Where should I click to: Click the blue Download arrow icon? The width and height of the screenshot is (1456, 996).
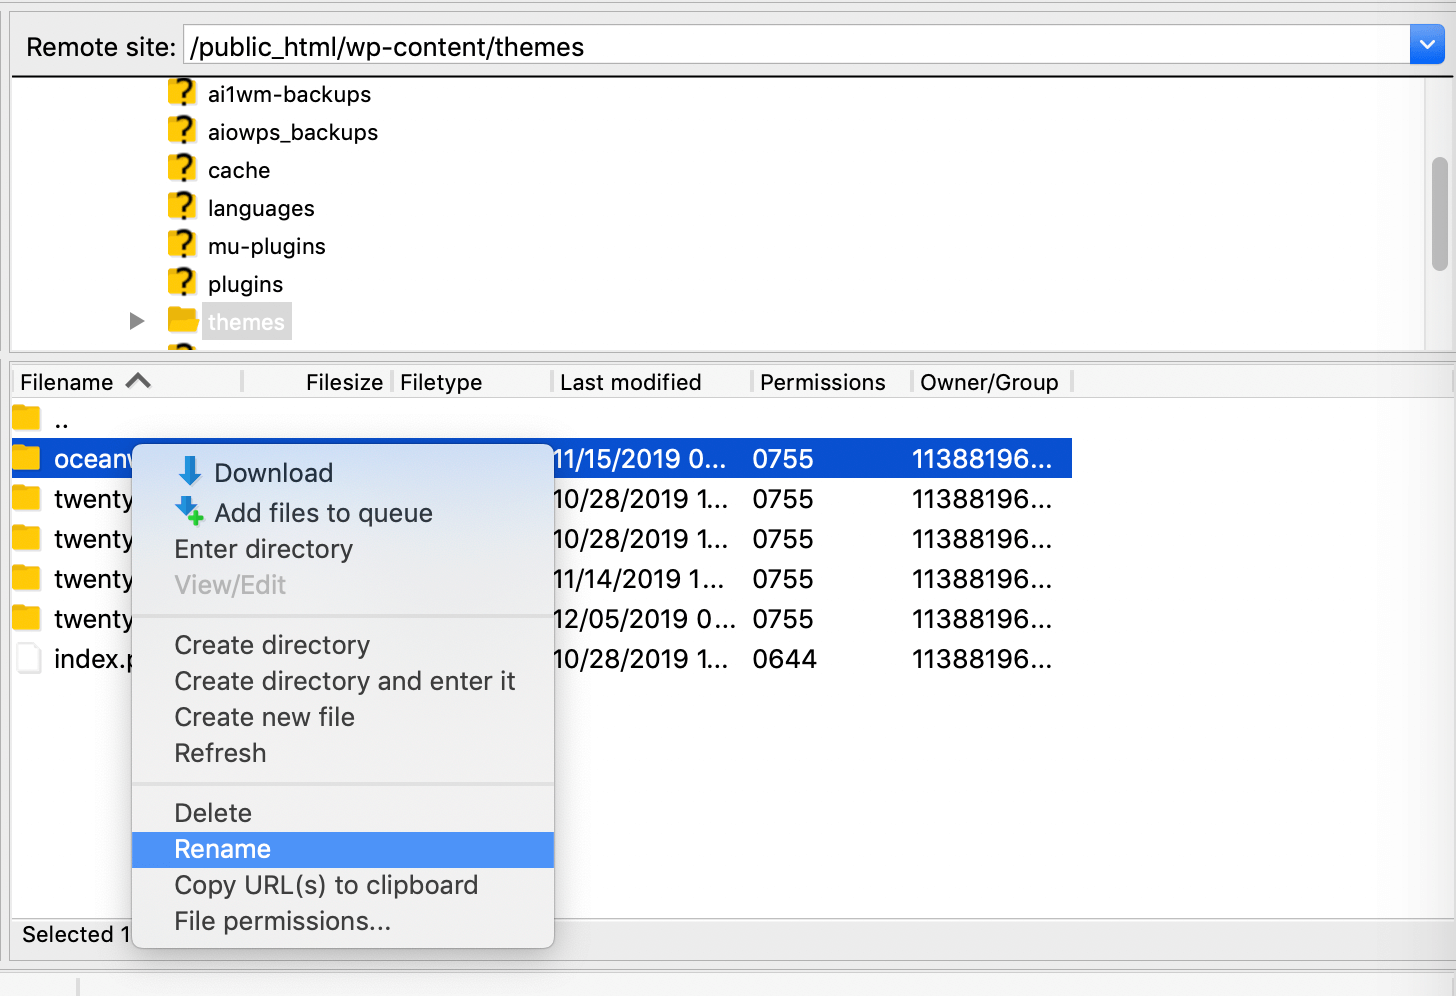pyautogui.click(x=188, y=472)
